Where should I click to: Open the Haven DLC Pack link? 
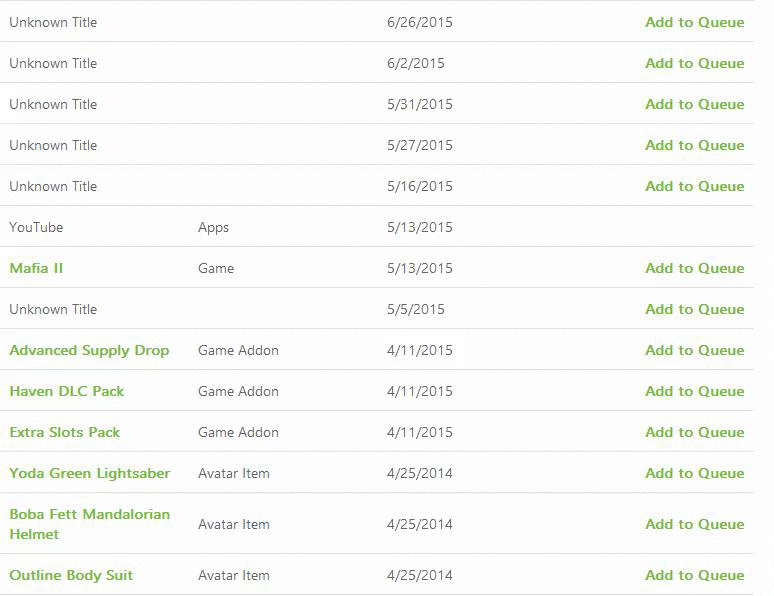66,391
